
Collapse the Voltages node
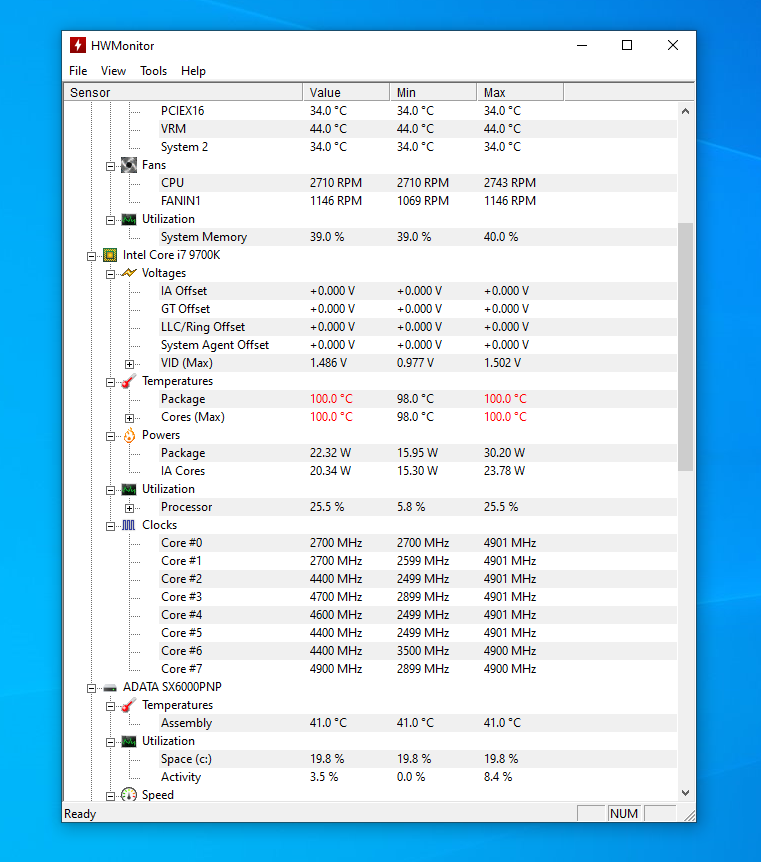(111, 274)
